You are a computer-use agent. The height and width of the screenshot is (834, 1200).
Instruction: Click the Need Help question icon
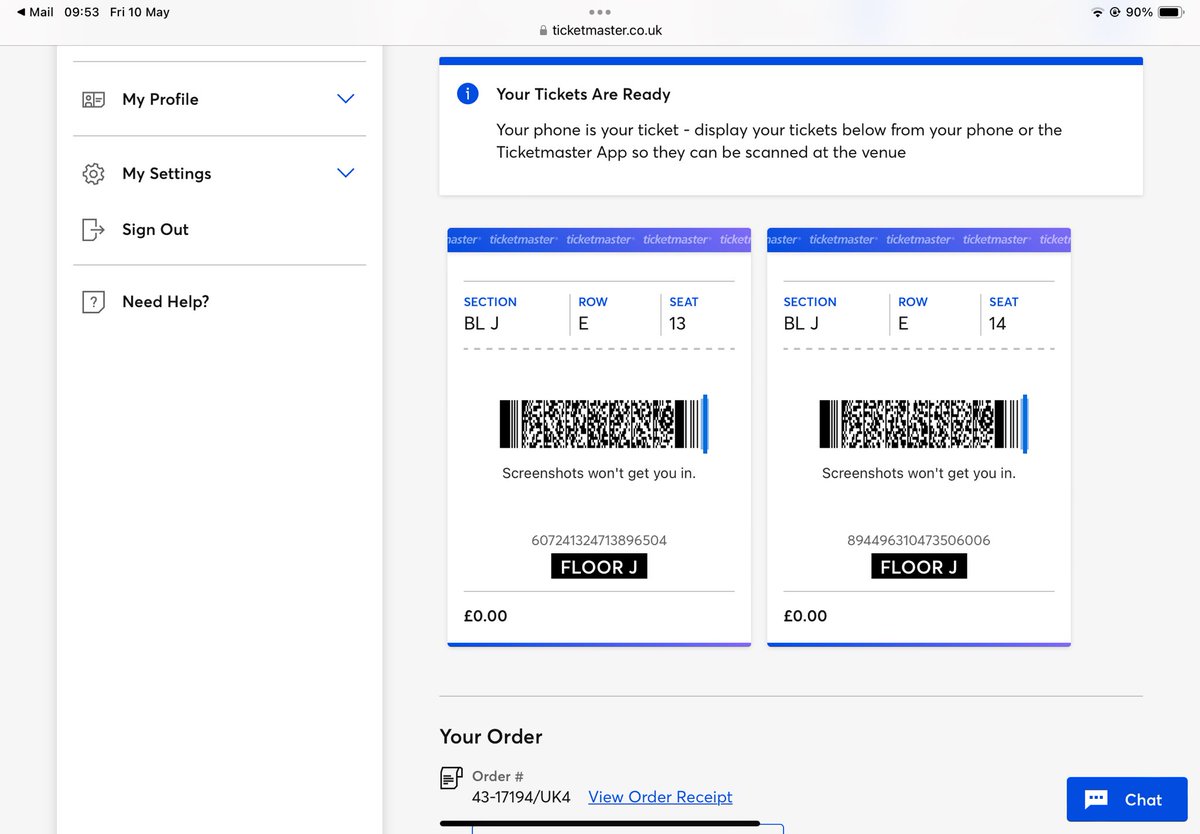[x=93, y=302]
